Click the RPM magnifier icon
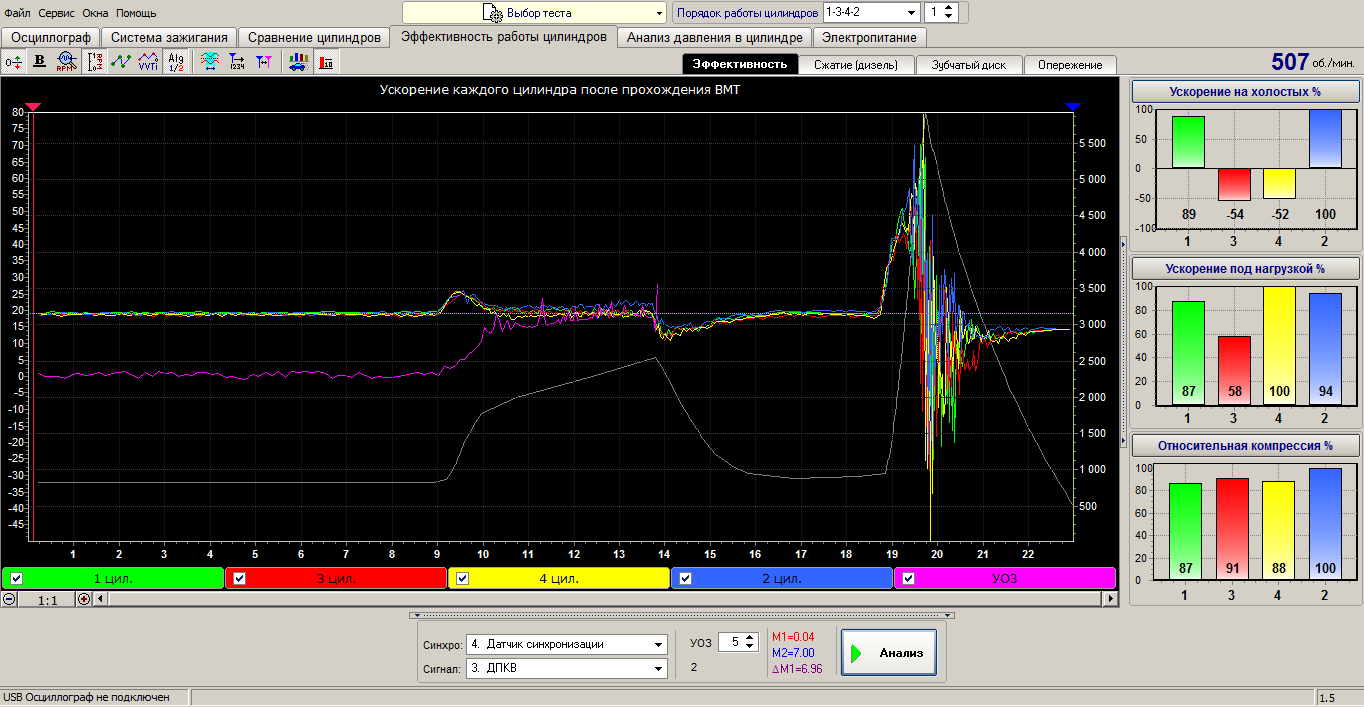 [x=66, y=61]
